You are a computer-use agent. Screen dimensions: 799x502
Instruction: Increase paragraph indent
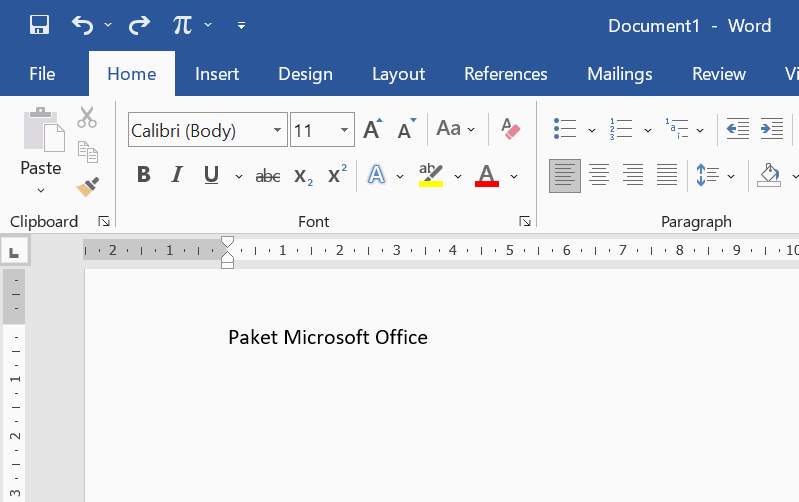click(x=771, y=129)
